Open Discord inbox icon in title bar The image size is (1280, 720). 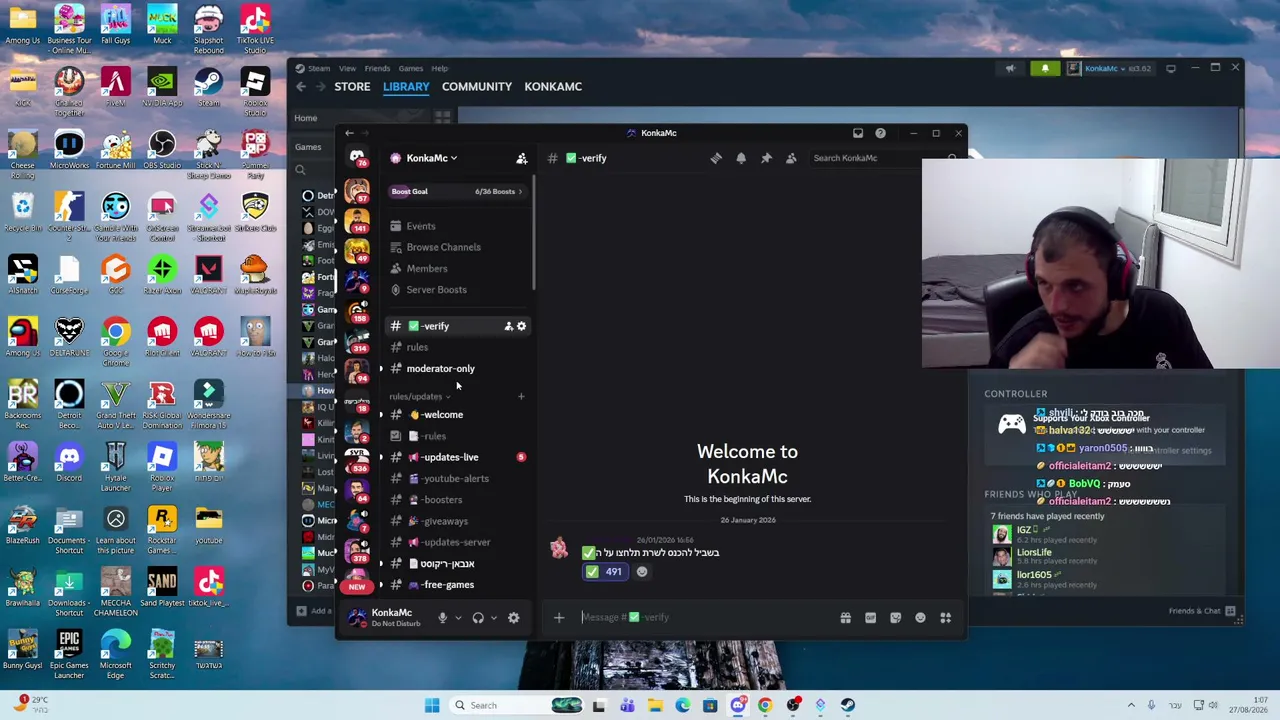point(858,133)
